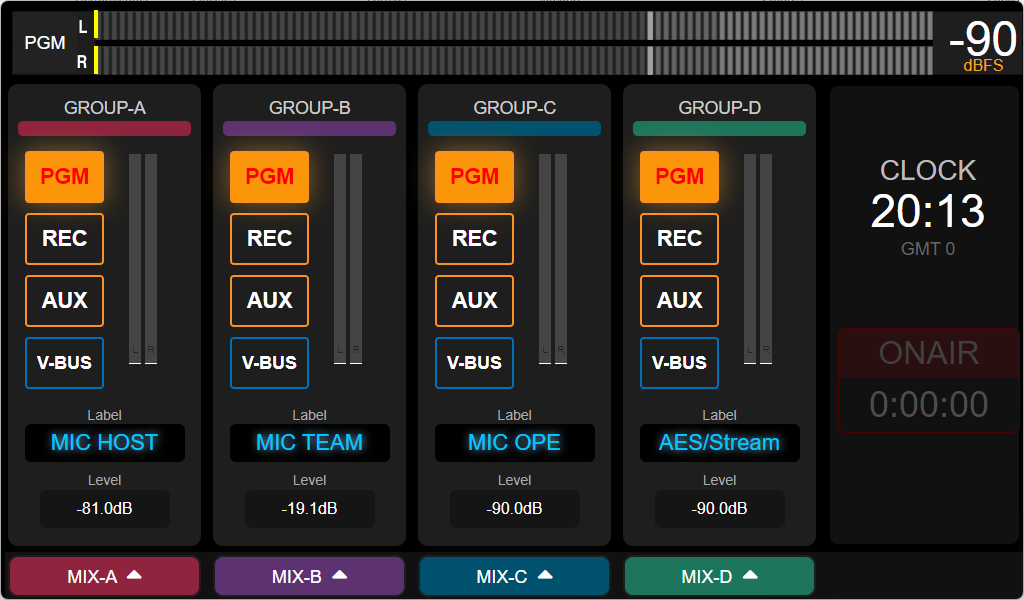Toggle V-BUS routing on GROUP-A
The image size is (1024, 600).
[64, 363]
